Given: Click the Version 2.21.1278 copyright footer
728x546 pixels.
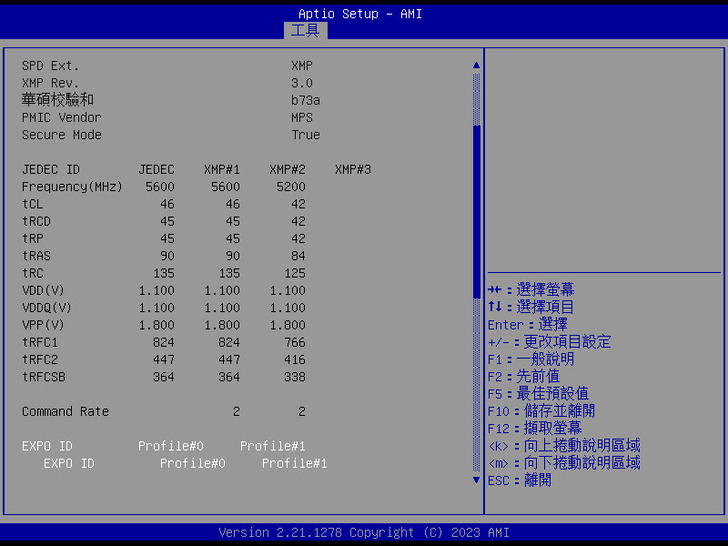Looking at the screenshot, I should (x=364, y=533).
